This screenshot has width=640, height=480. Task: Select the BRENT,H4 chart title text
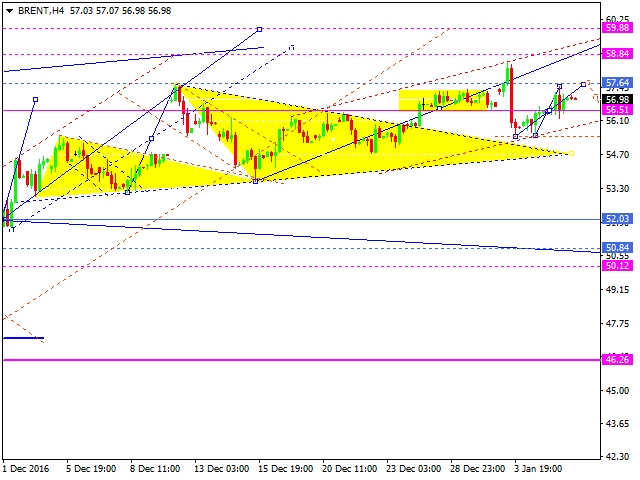coord(41,11)
